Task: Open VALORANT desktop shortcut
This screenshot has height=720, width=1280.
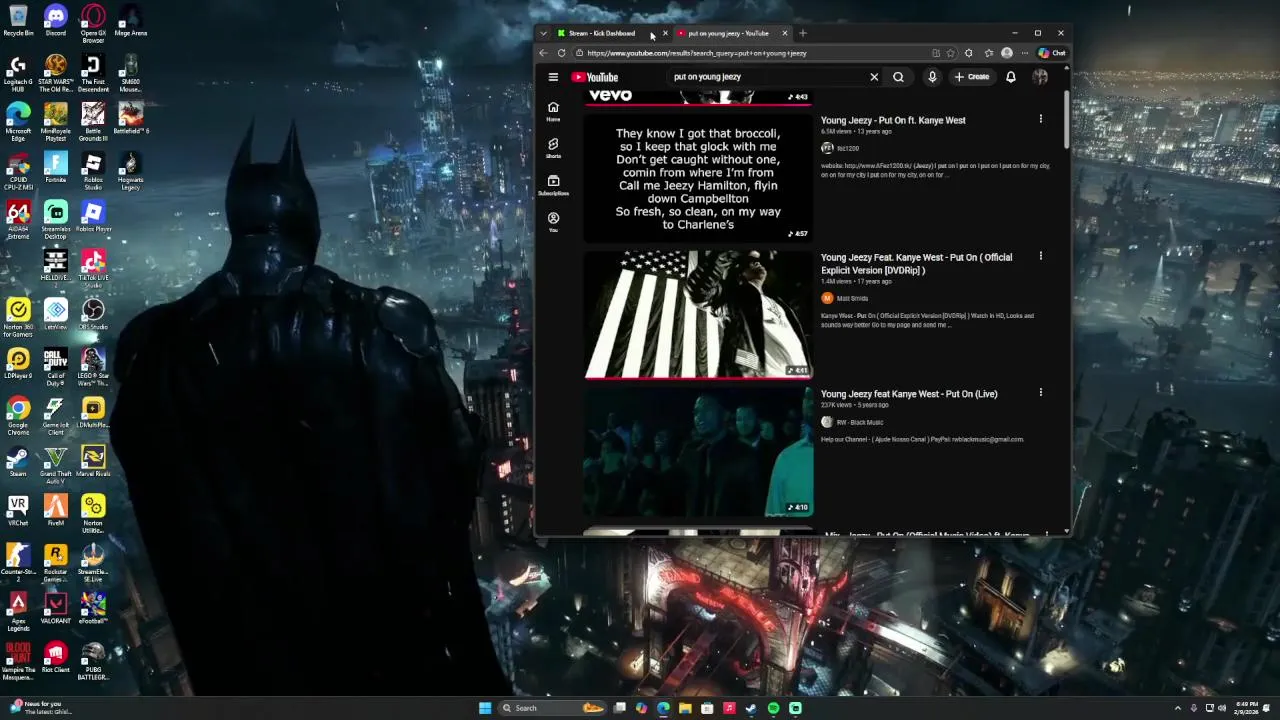Action: coord(56,608)
